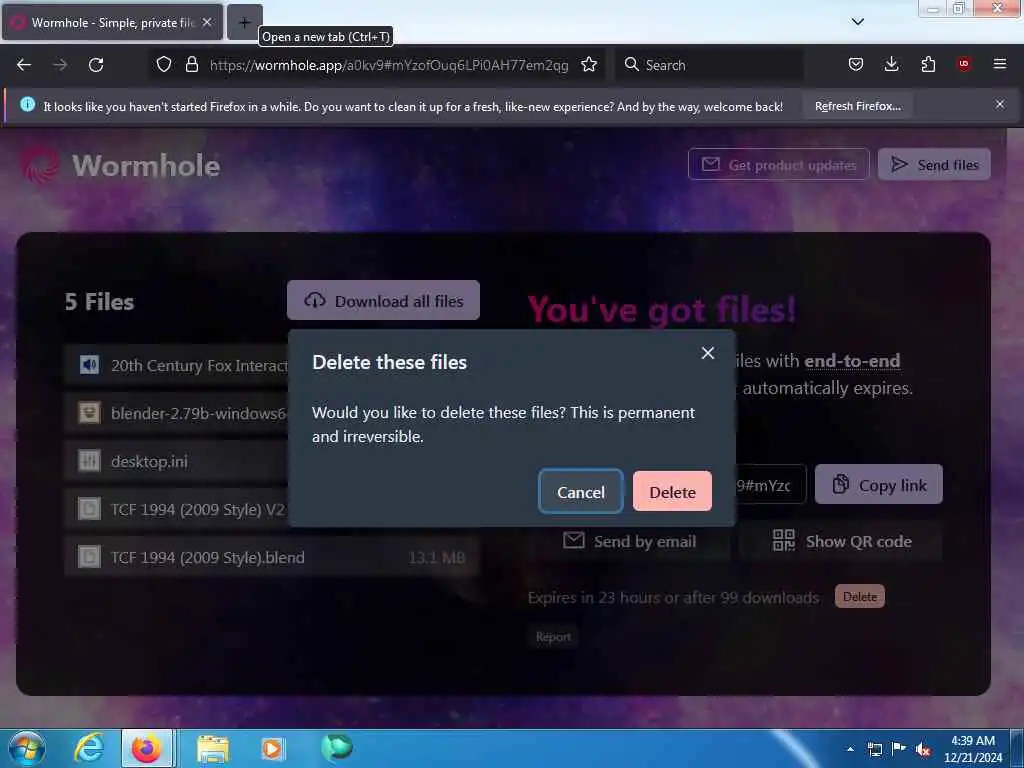Click Refresh Firefox... button in notification
The image size is (1024, 768).
(857, 106)
